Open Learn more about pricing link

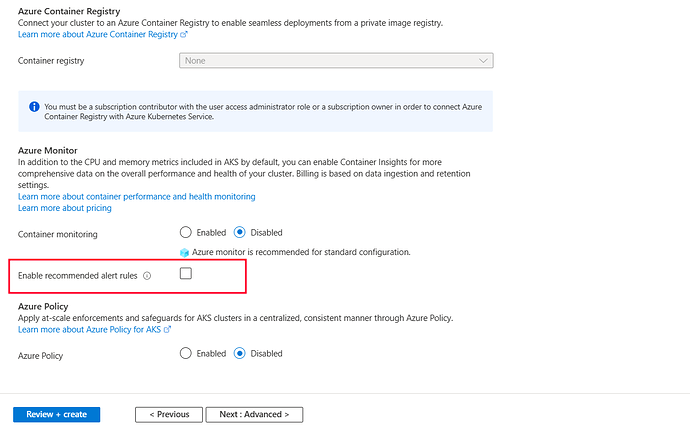point(65,208)
